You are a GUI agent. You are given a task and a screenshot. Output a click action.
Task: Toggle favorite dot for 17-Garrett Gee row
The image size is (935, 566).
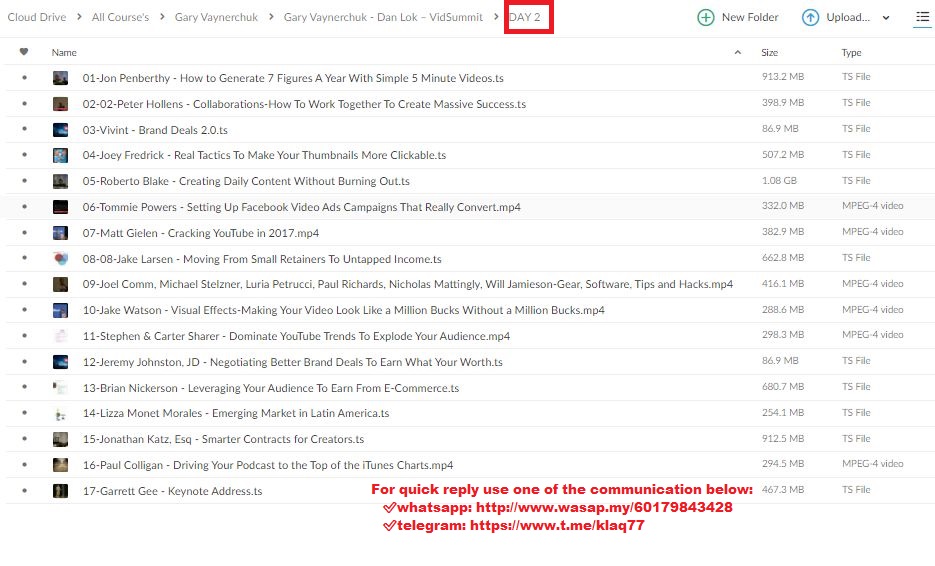[24, 490]
